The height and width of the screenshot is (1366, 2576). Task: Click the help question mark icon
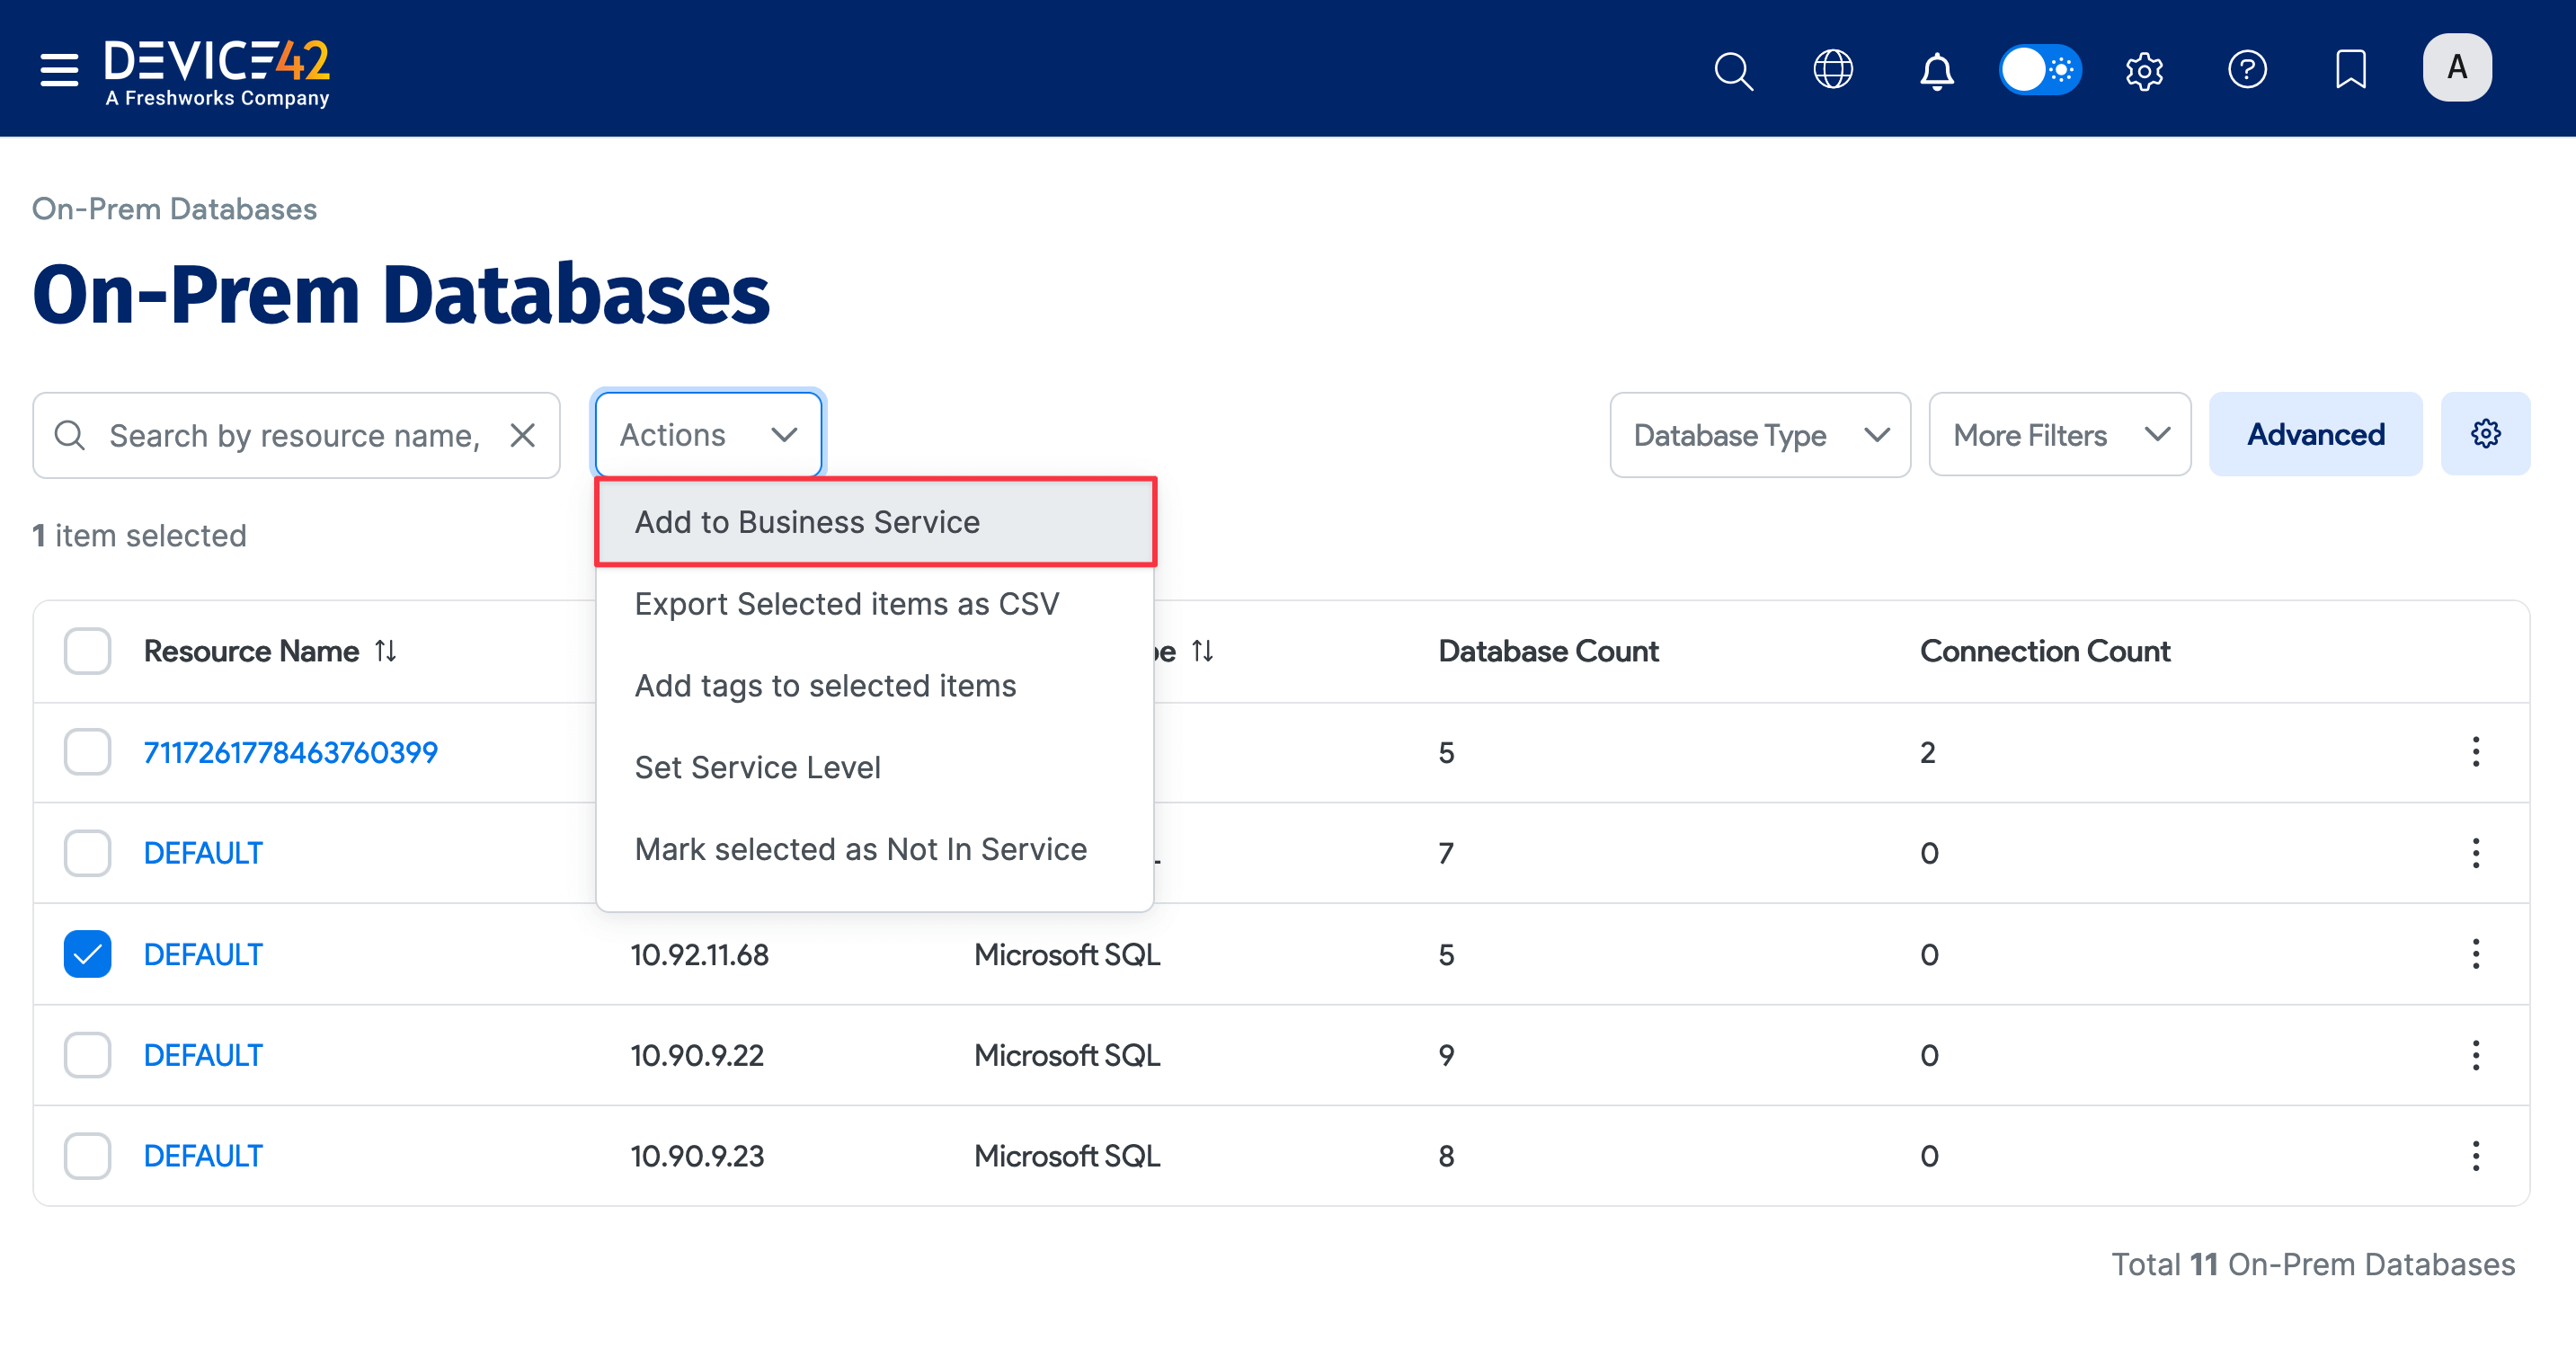coord(2247,70)
